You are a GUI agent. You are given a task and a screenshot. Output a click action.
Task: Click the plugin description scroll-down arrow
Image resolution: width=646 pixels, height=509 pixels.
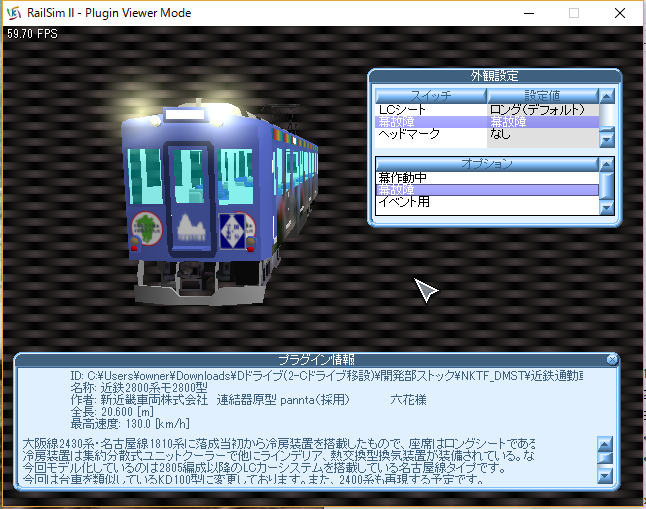click(605, 476)
